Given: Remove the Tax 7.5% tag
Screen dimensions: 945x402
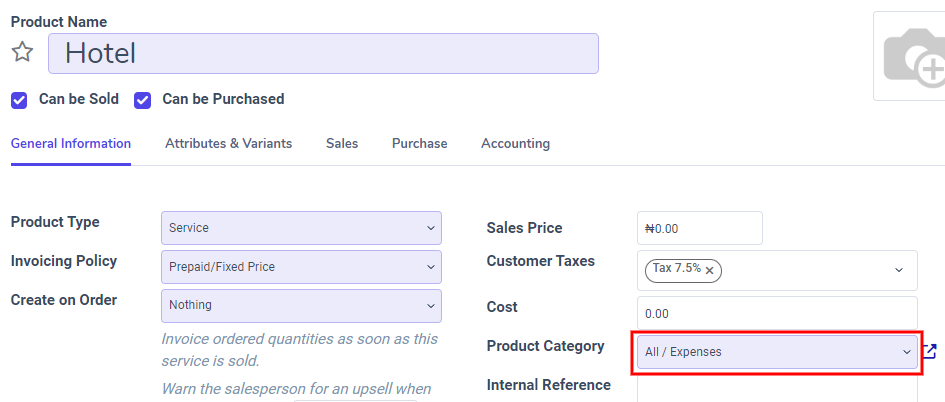Looking at the screenshot, I should (710, 270).
